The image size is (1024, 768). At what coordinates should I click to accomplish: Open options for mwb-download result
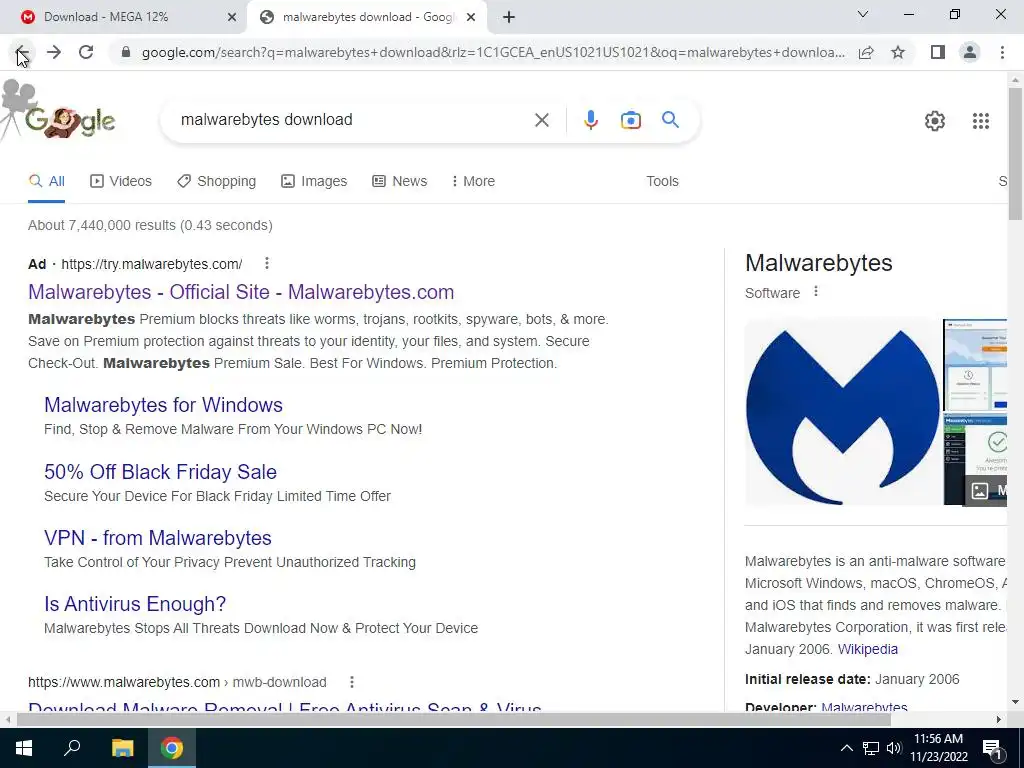(351, 682)
